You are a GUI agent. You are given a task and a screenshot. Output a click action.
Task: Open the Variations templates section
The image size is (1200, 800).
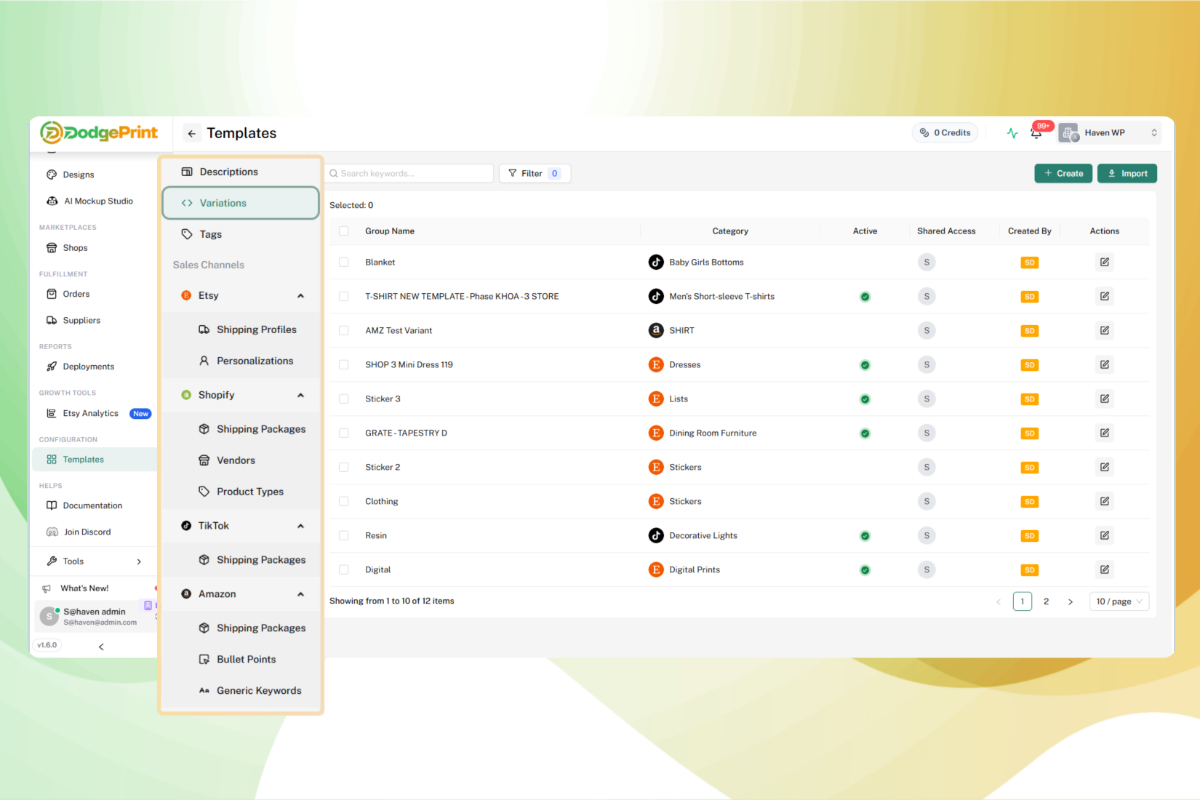tap(240, 203)
